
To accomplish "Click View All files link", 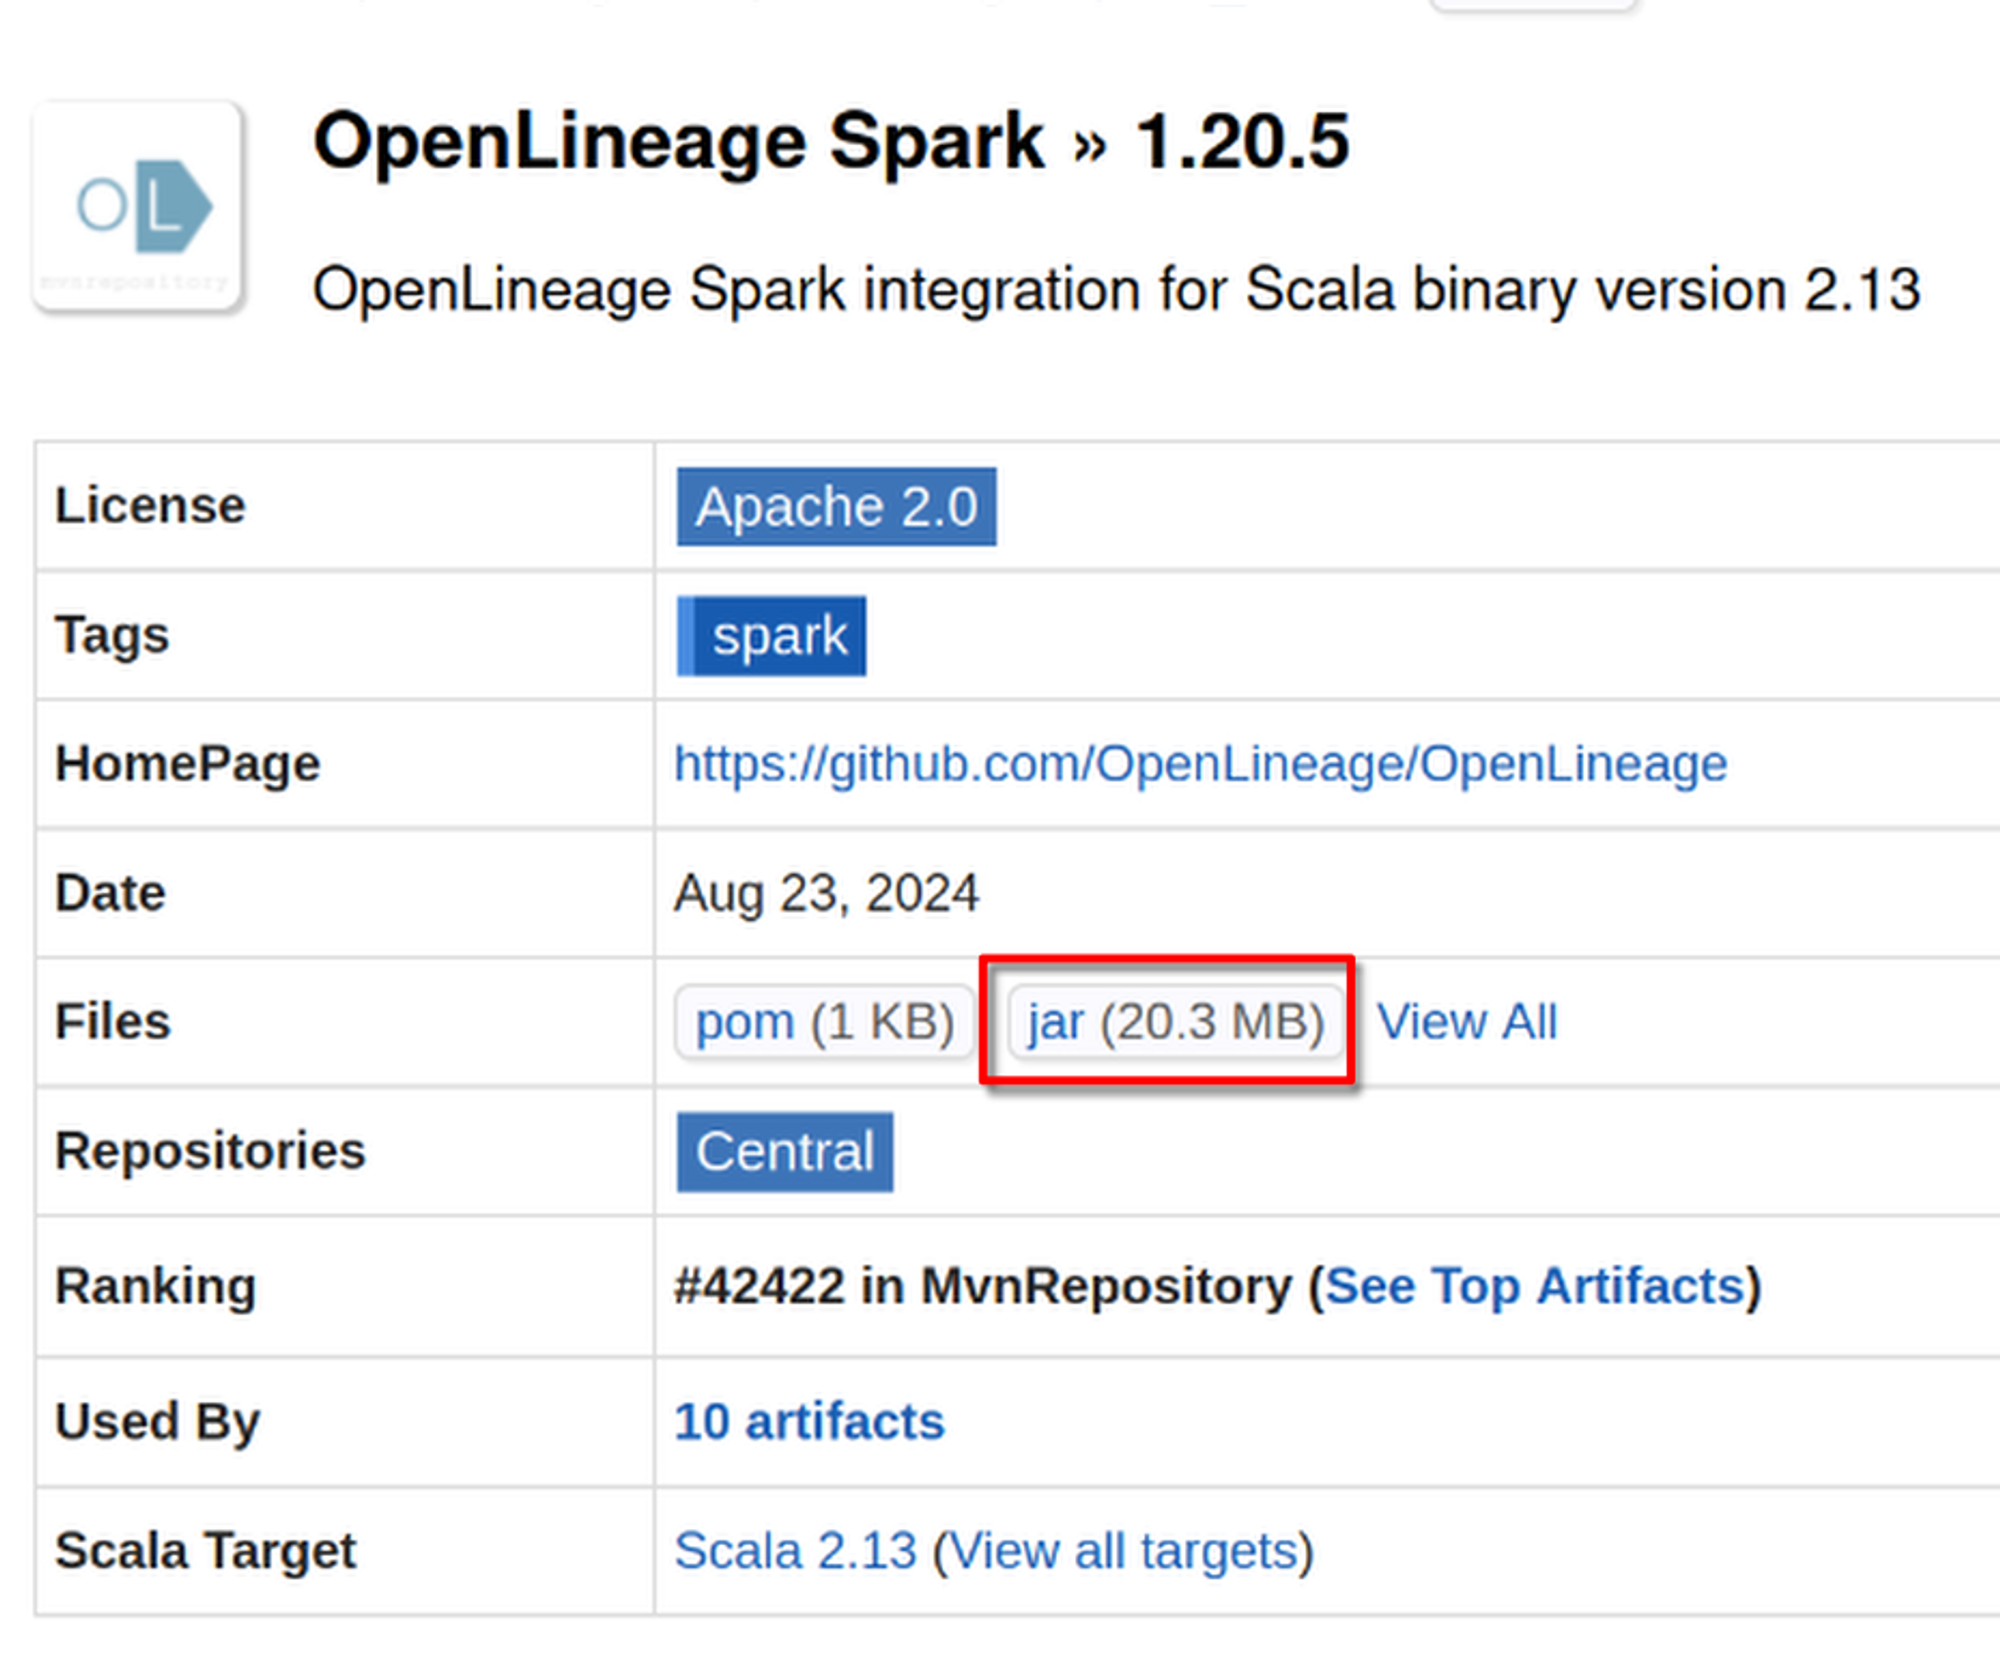I will [x=1467, y=1022].
